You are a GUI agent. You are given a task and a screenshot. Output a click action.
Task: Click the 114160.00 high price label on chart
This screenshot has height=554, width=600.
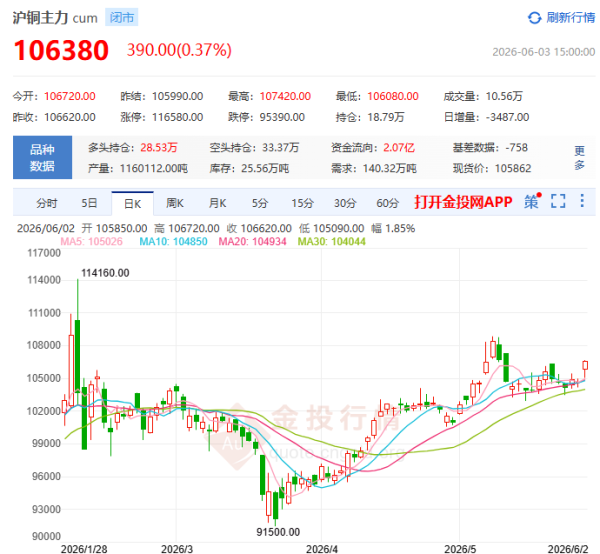point(105,273)
